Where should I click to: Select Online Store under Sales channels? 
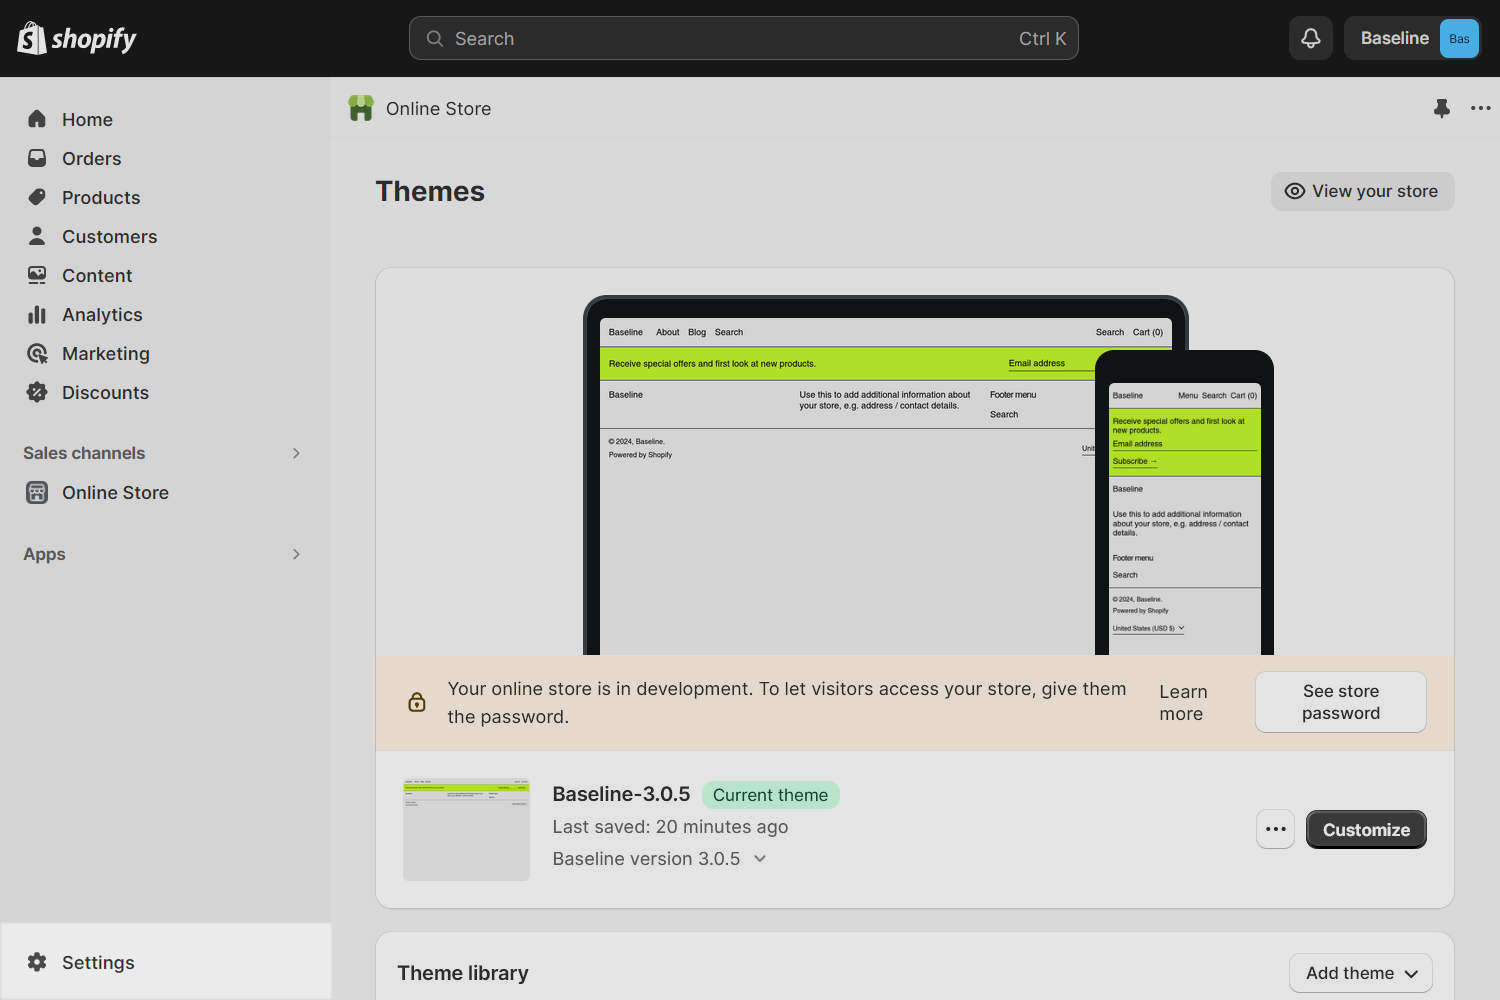click(x=115, y=492)
